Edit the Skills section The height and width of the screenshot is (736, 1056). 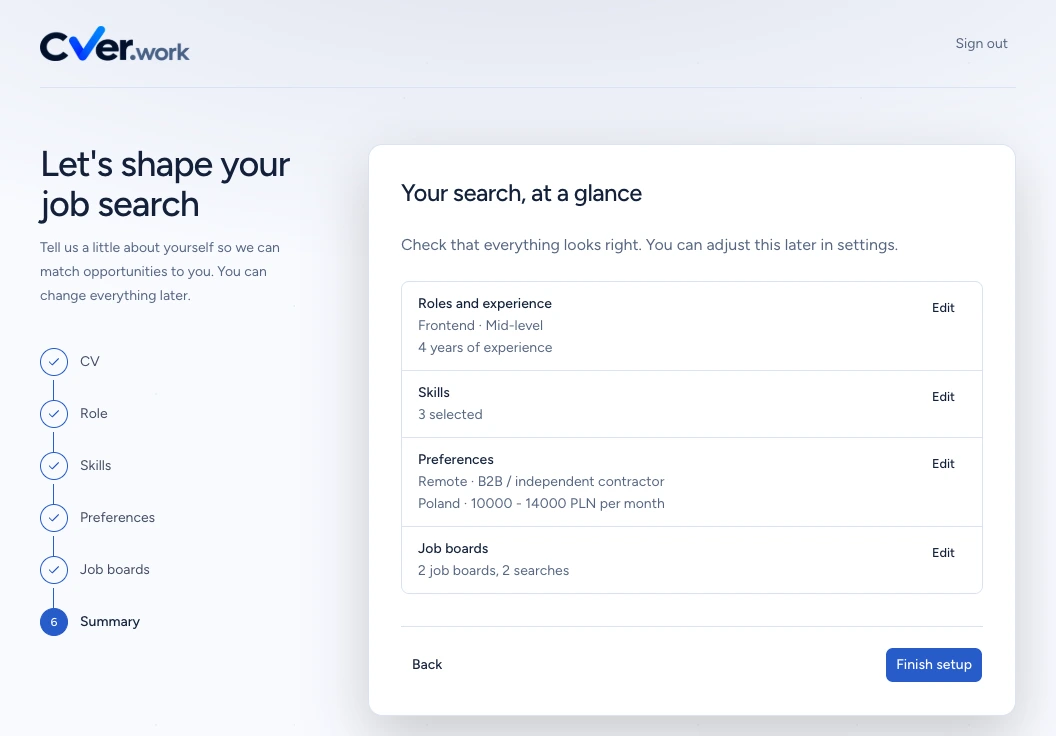943,397
